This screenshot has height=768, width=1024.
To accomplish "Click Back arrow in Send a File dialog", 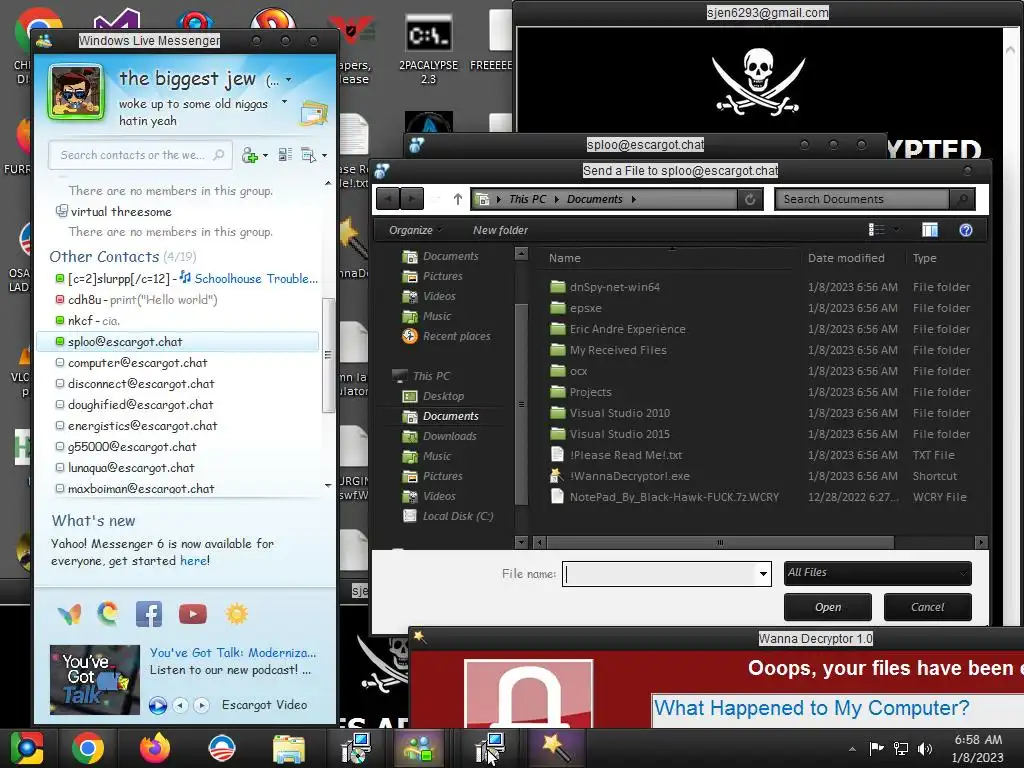I will coord(388,199).
